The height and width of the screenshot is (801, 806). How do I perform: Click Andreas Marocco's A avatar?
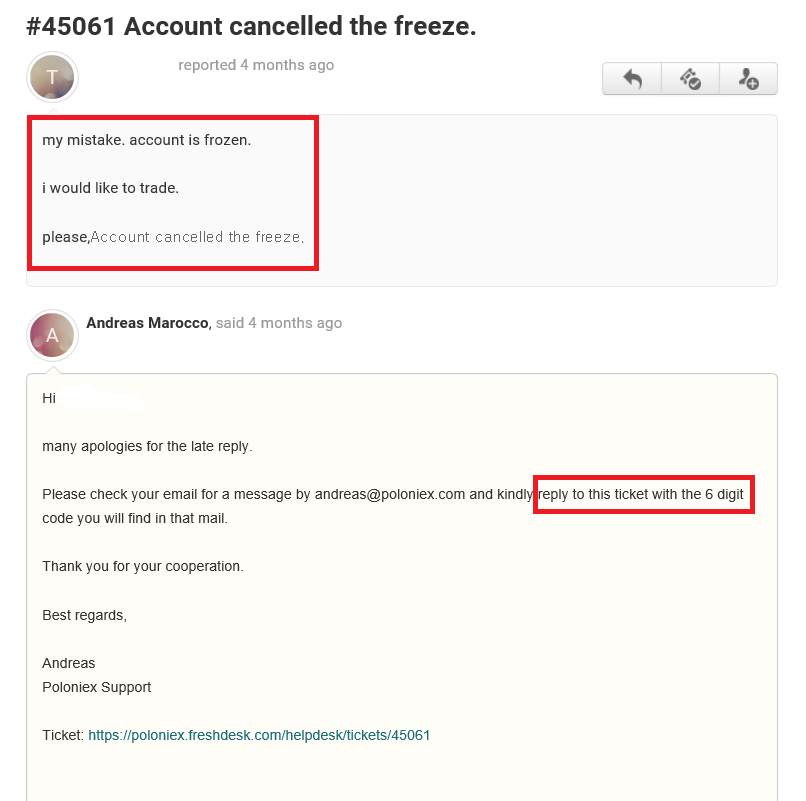(53, 335)
